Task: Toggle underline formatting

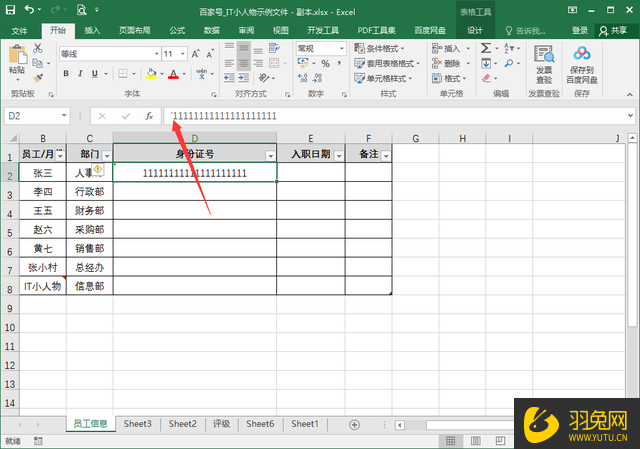Action: 95,73
